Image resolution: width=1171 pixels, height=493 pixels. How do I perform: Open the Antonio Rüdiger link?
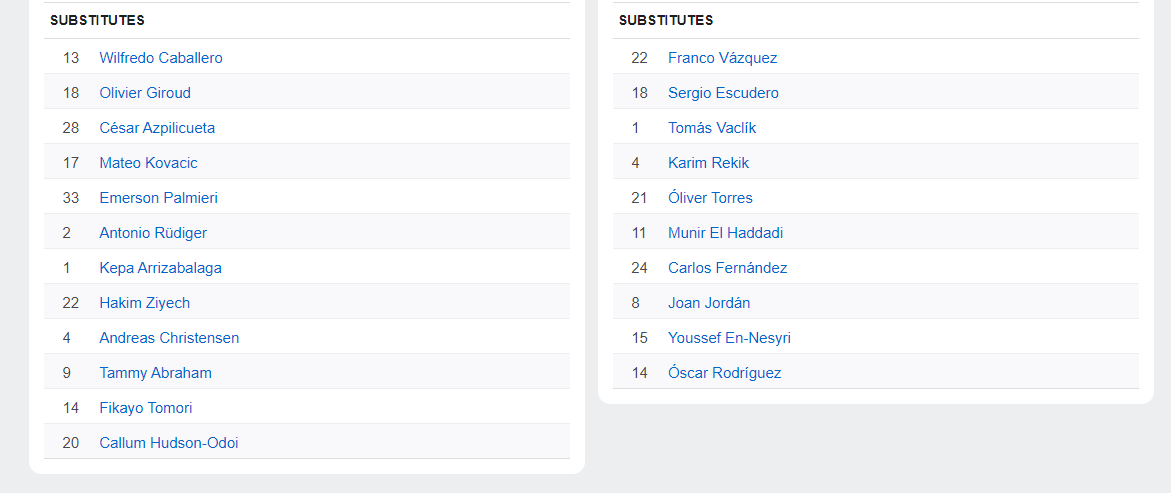click(x=153, y=233)
